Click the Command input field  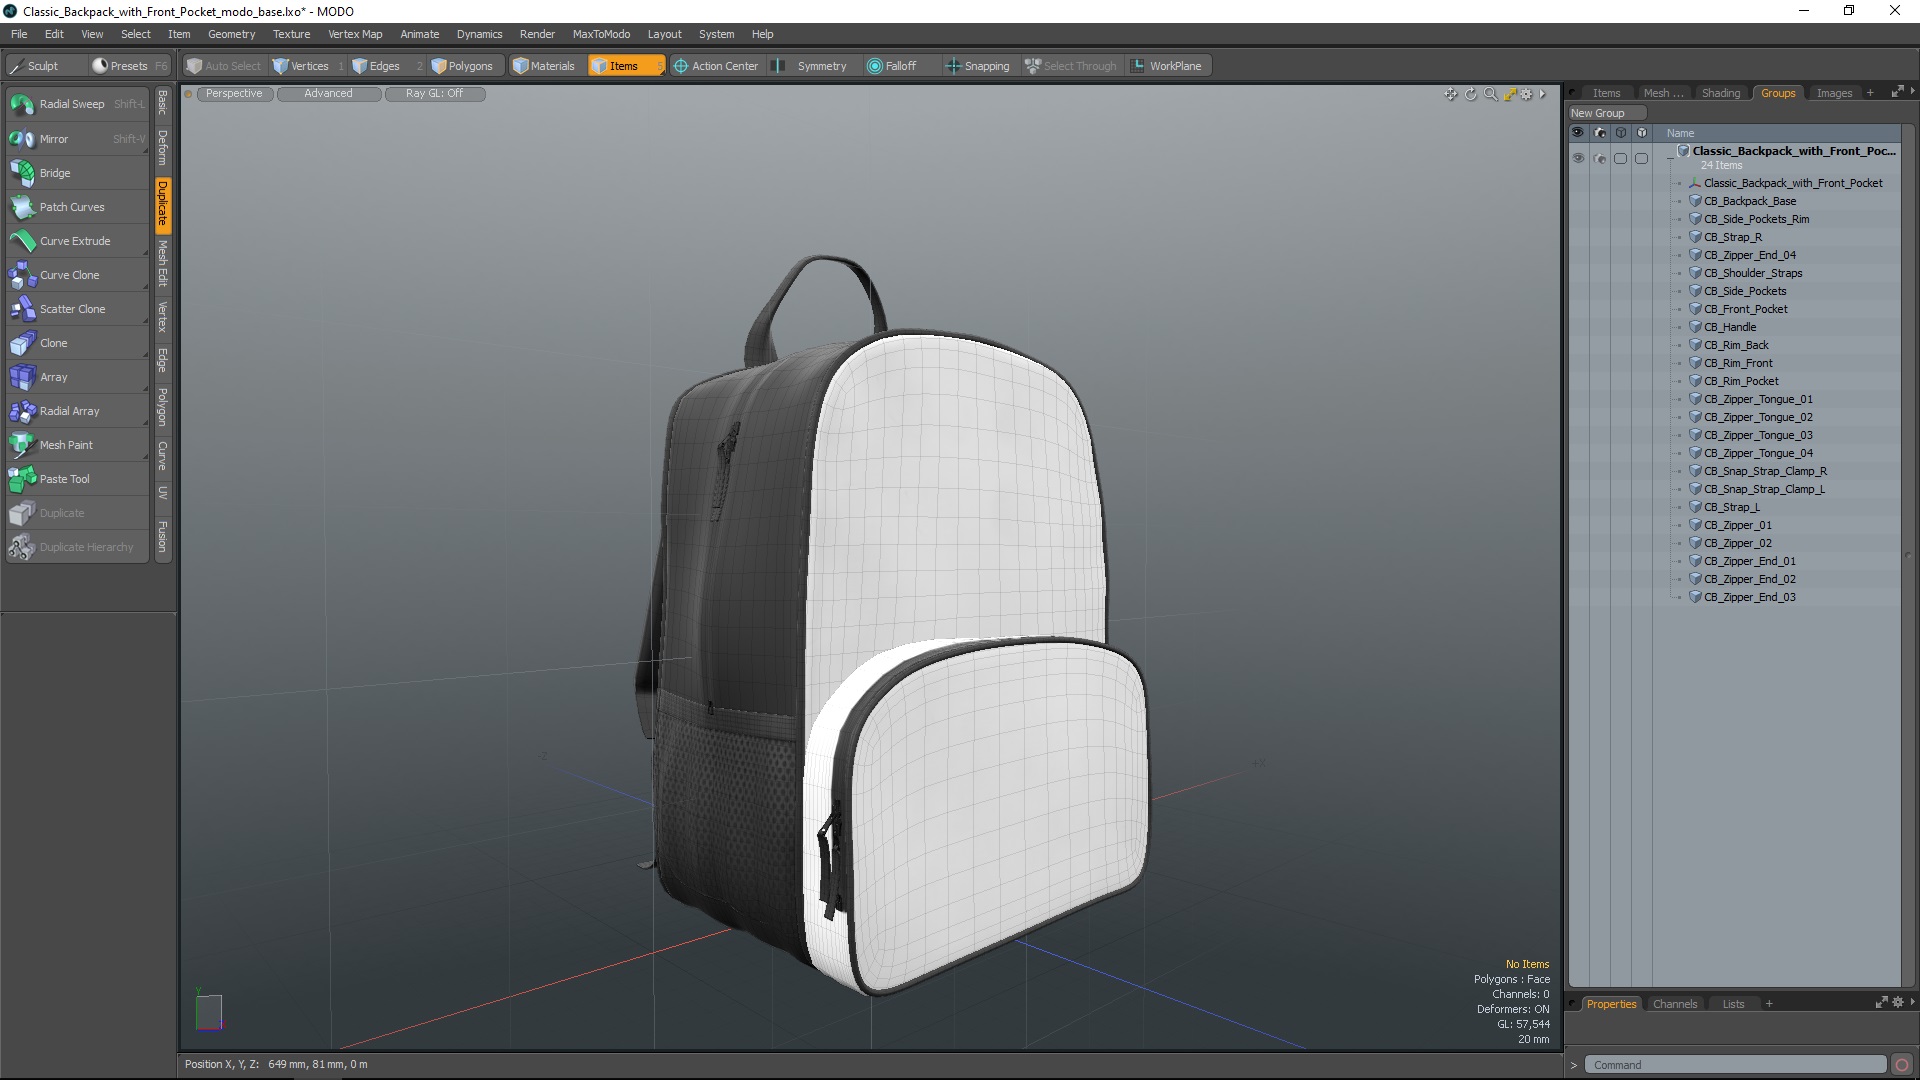pyautogui.click(x=1735, y=1065)
